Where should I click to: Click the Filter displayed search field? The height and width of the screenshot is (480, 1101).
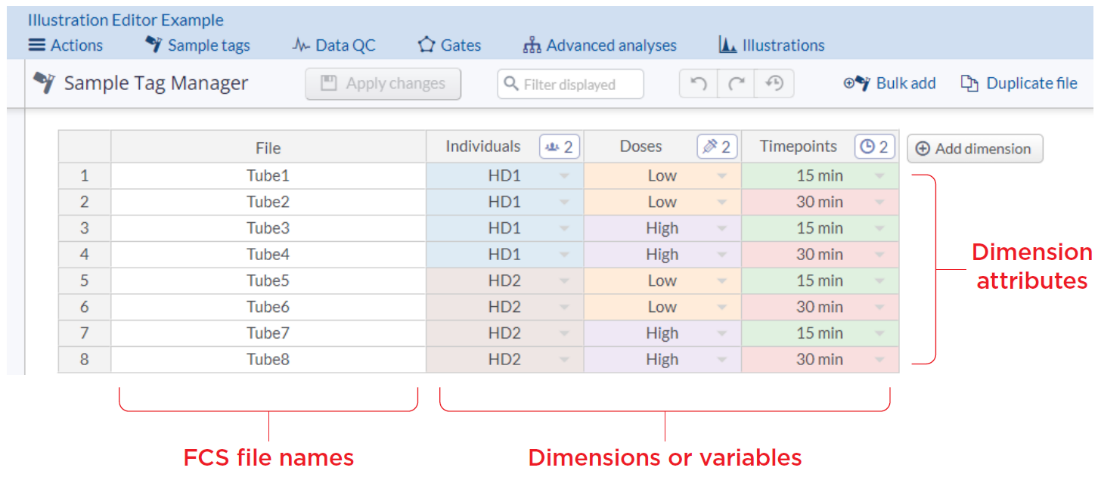pyautogui.click(x=570, y=84)
